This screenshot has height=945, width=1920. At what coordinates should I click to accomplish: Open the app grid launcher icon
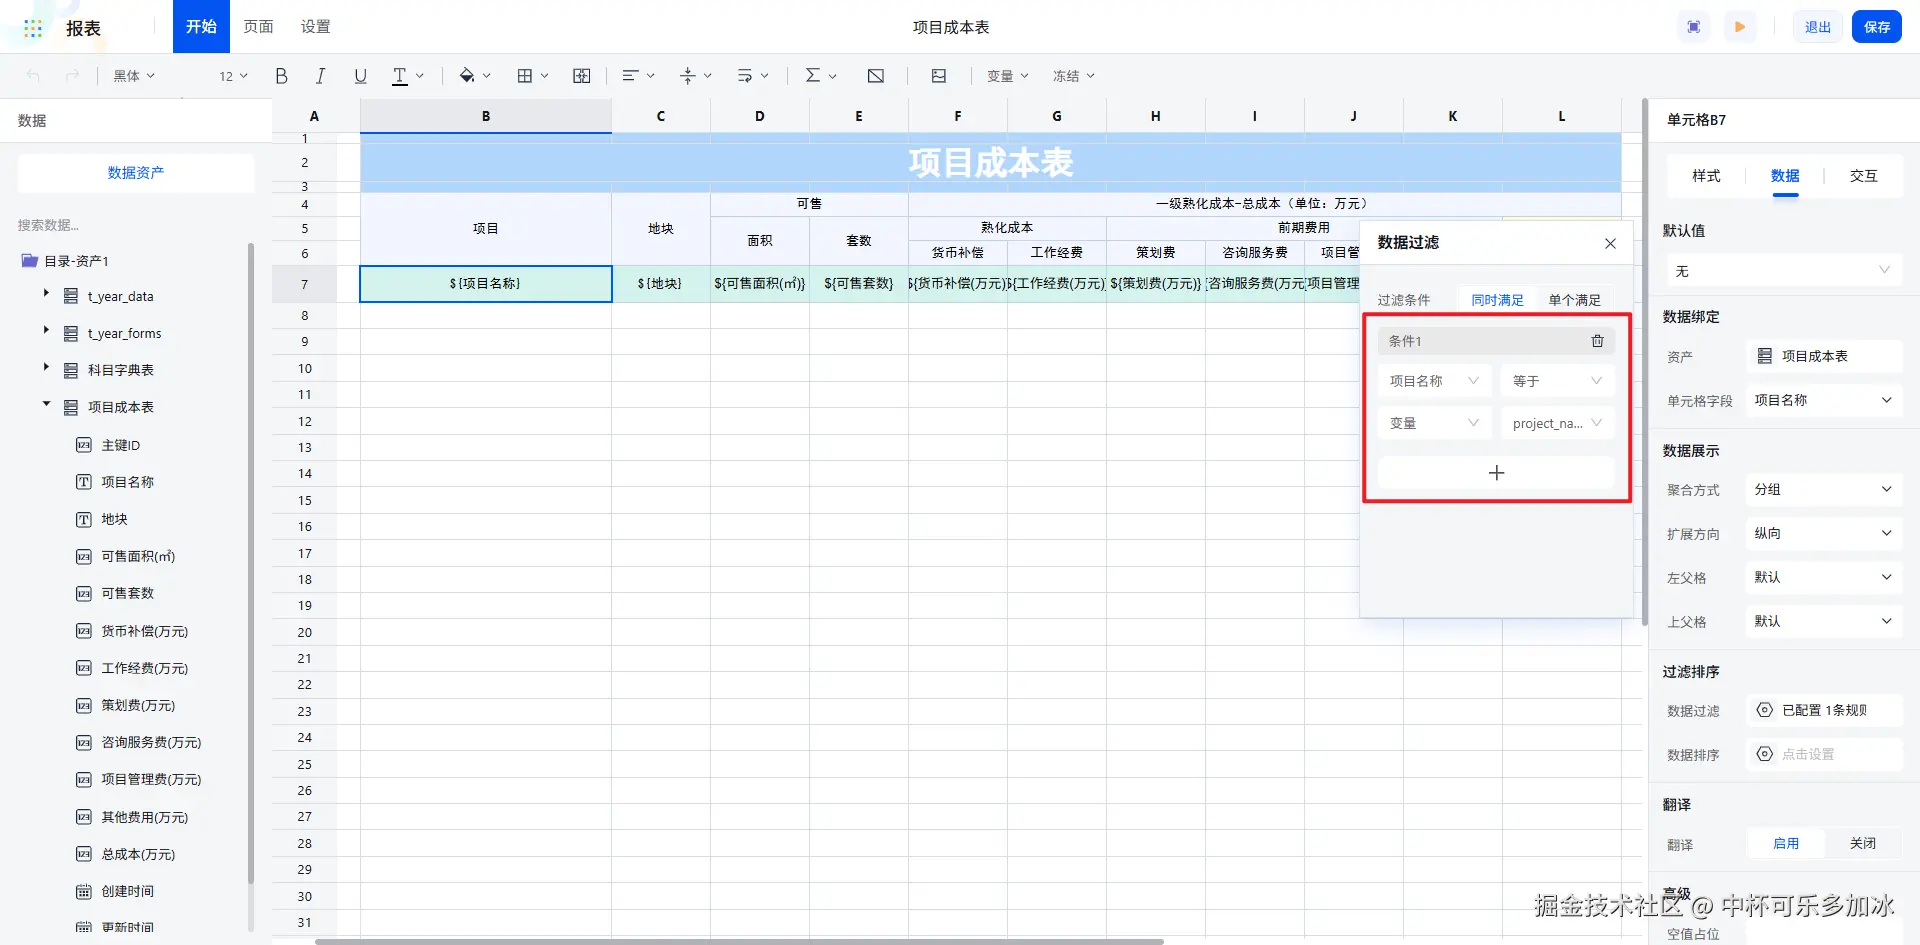pyautogui.click(x=33, y=28)
